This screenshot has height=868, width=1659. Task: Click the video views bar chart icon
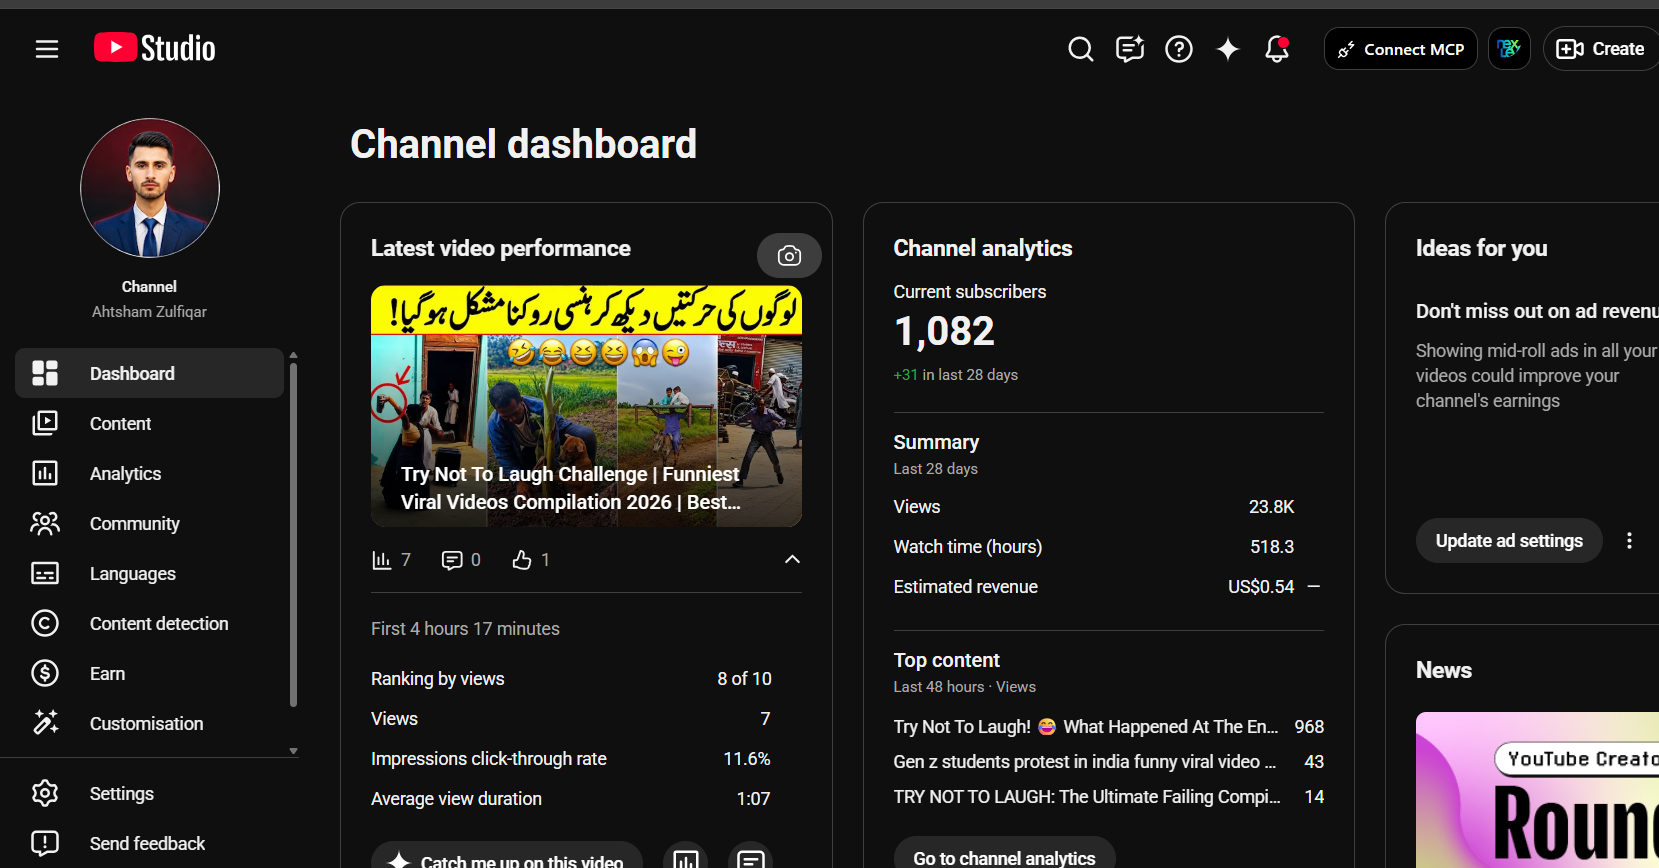381,560
